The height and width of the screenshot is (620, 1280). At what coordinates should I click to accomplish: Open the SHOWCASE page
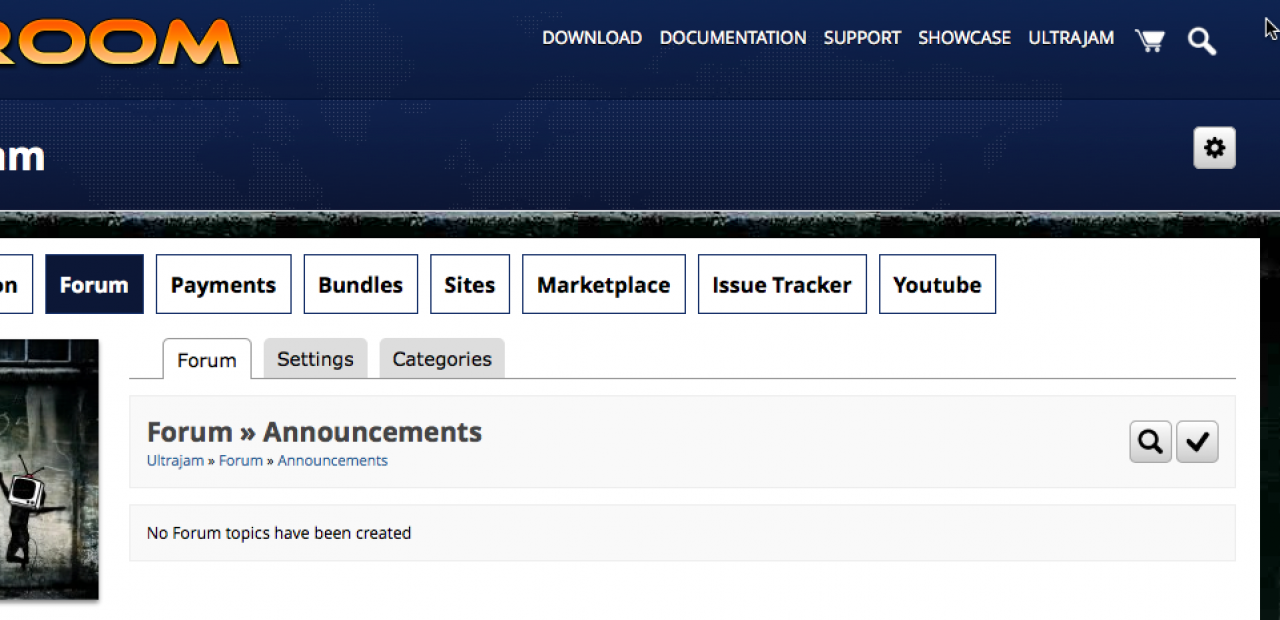click(964, 38)
